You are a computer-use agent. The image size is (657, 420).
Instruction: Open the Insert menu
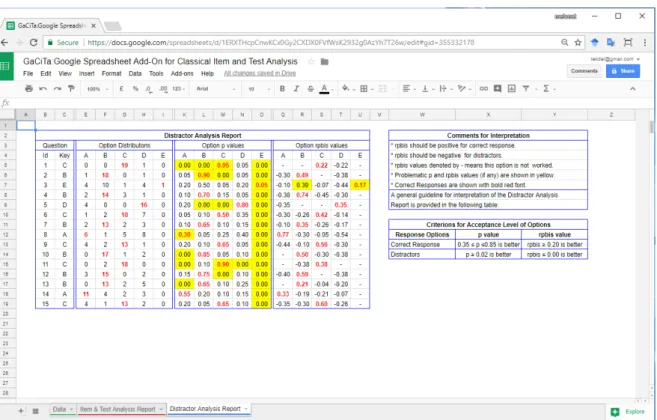(x=87, y=73)
